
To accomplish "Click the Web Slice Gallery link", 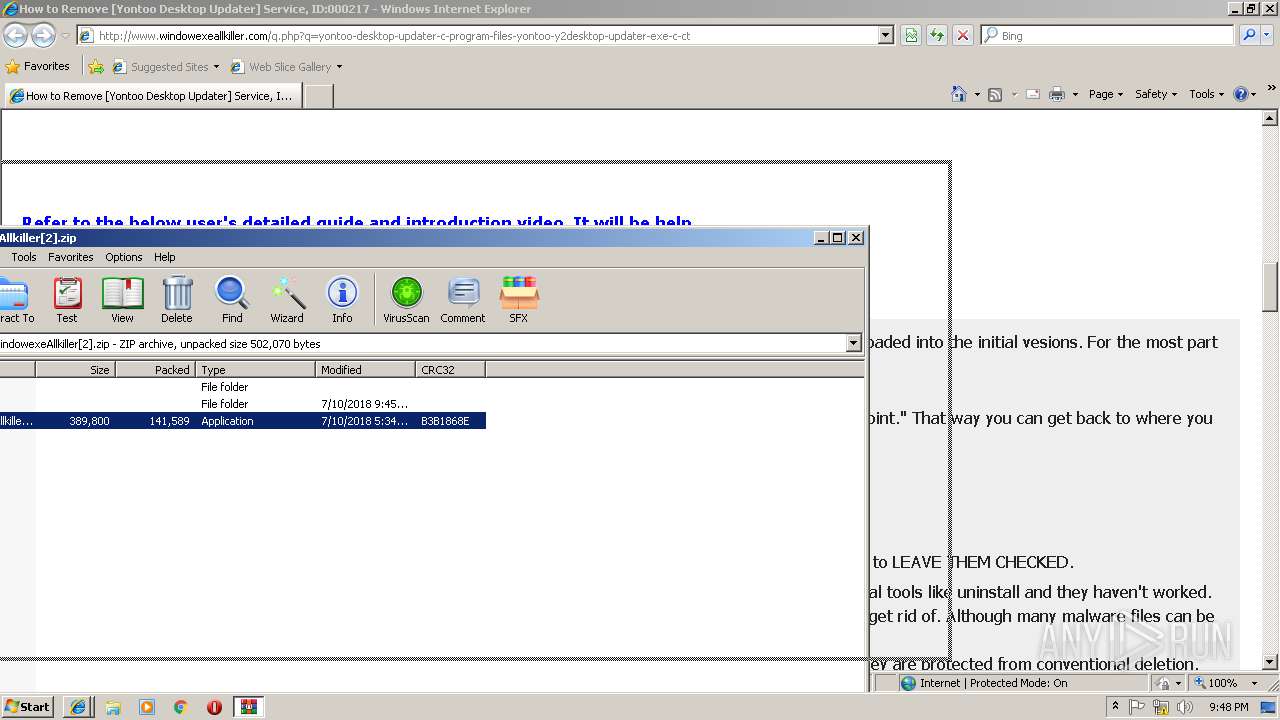I will pos(287,67).
